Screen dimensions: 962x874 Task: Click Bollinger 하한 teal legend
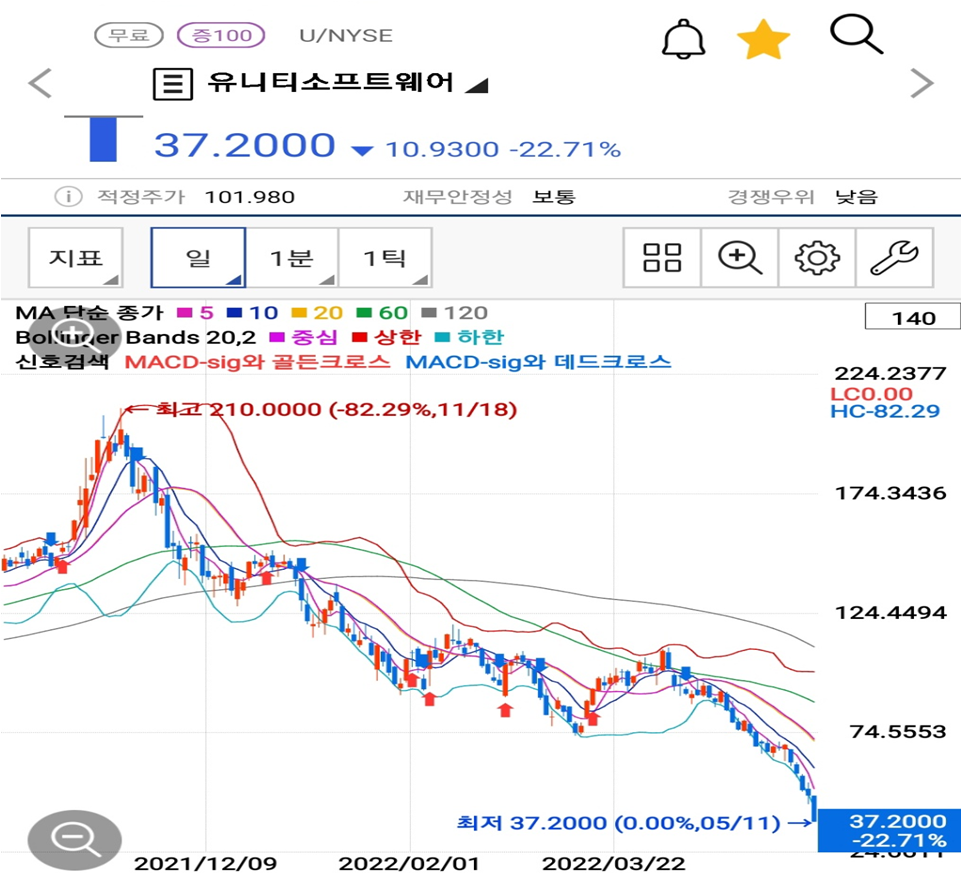[469, 337]
